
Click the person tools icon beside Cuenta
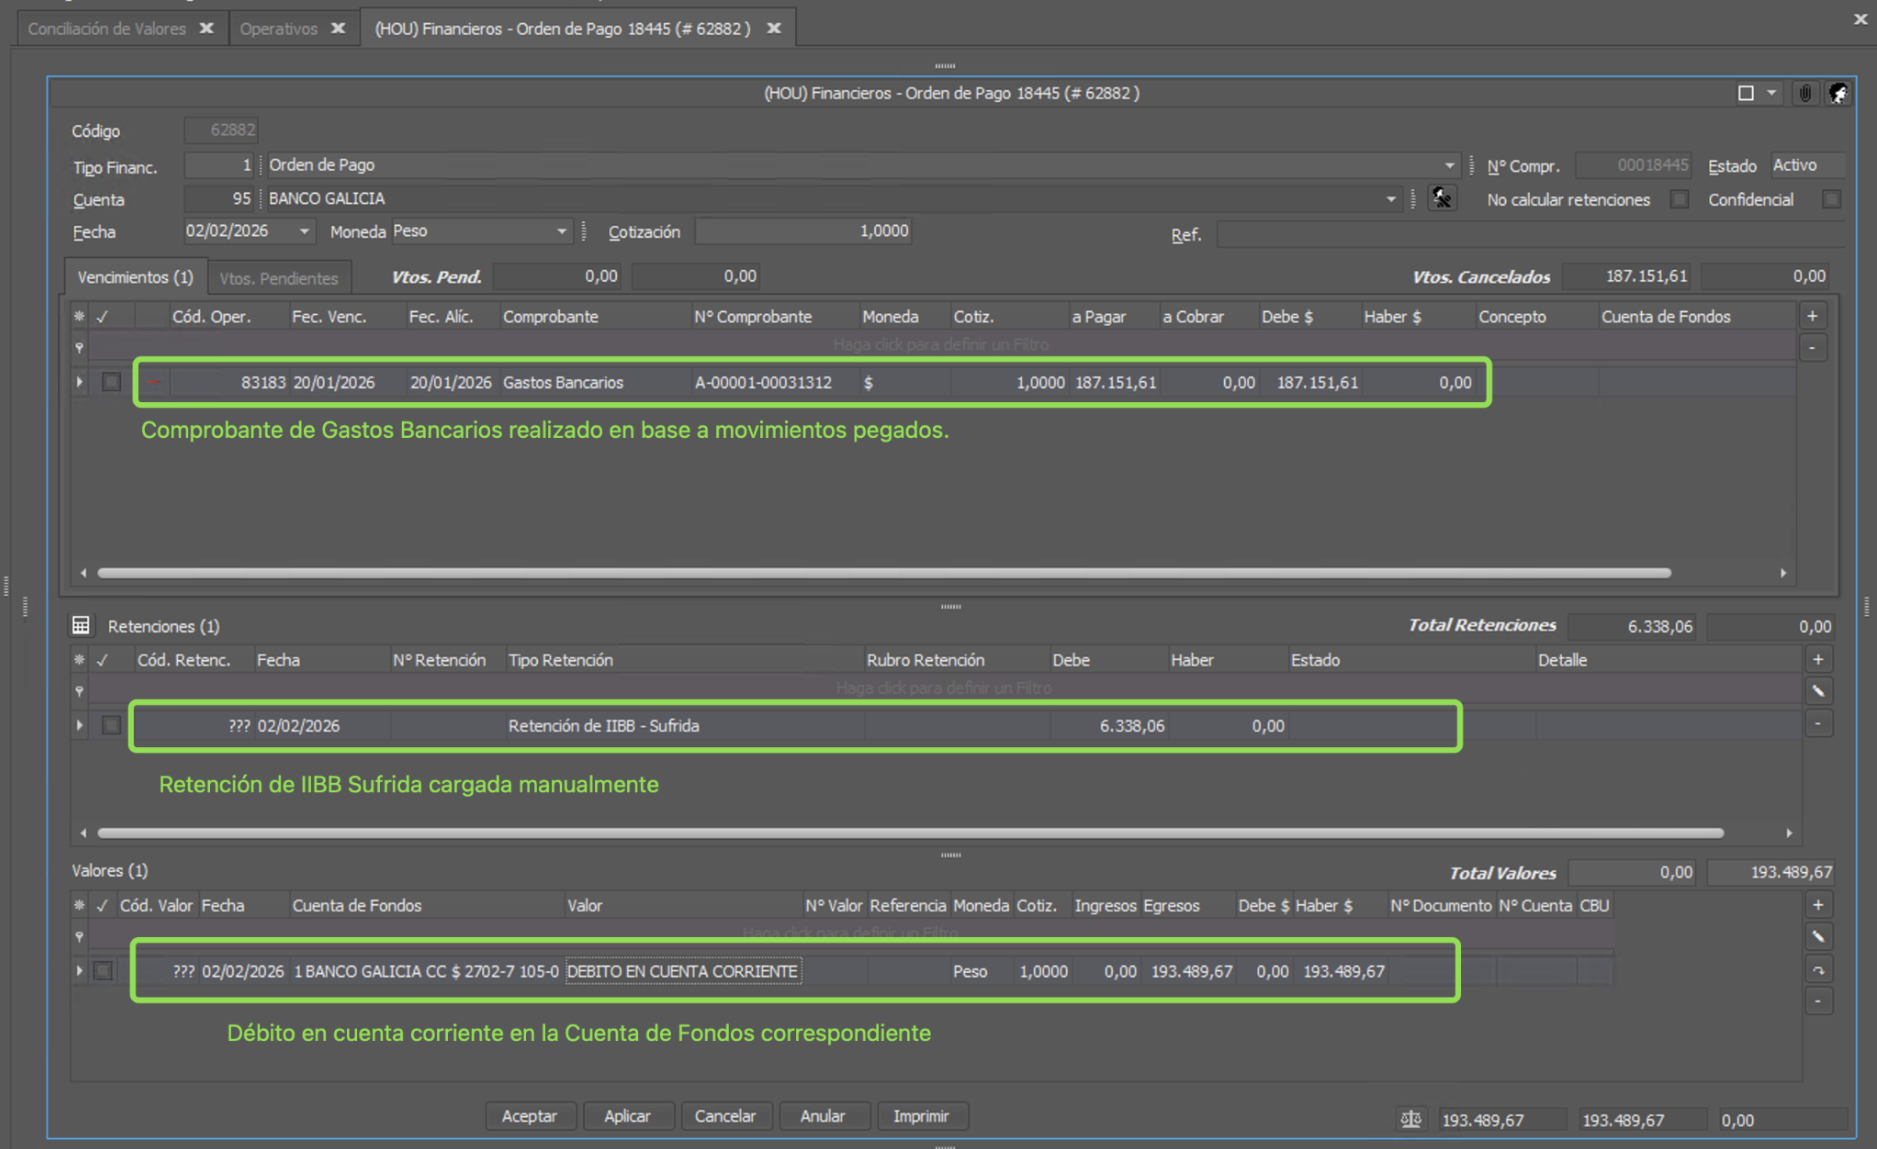1441,198
